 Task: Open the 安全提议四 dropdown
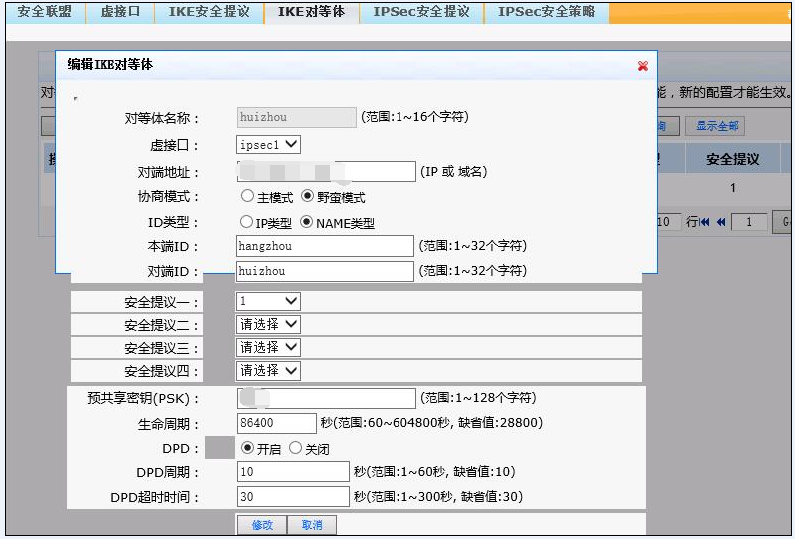pos(268,371)
